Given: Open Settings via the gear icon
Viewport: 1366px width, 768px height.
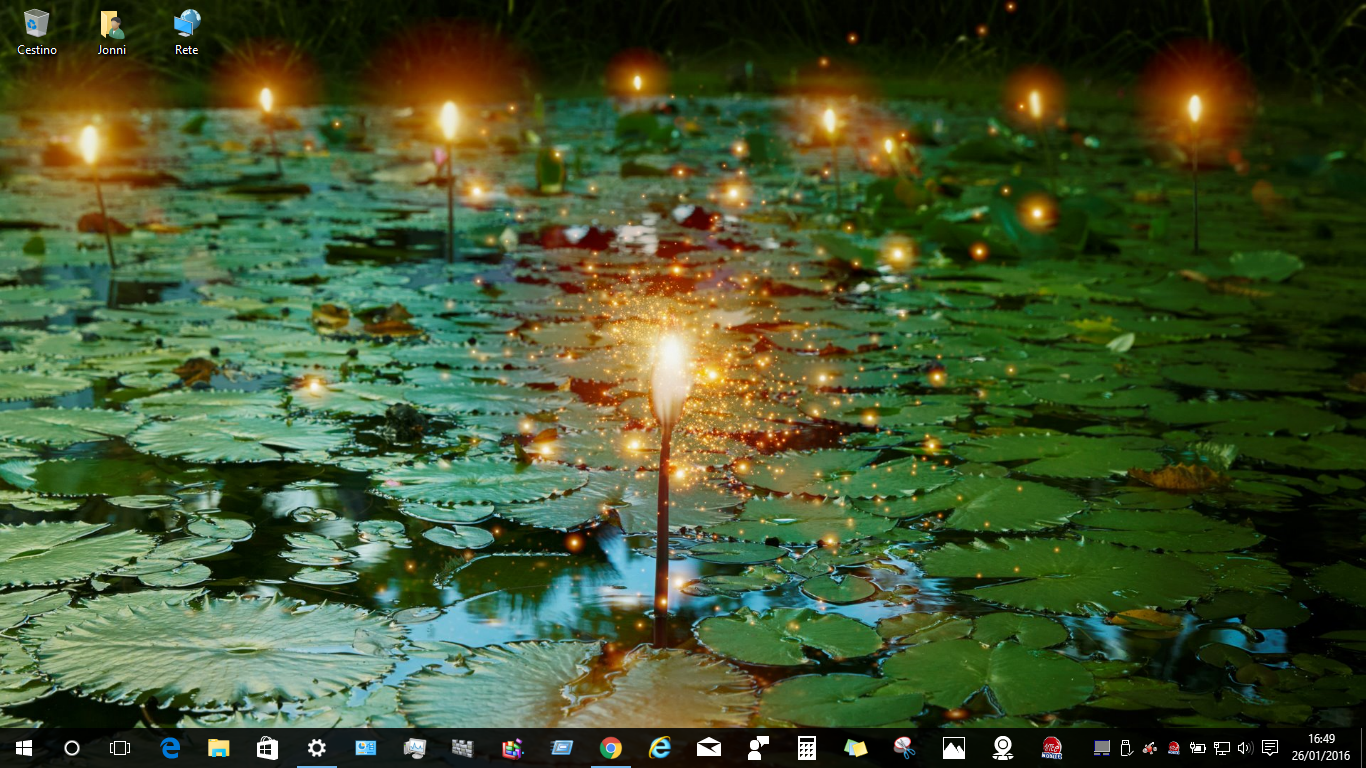Looking at the screenshot, I should click(x=315, y=748).
